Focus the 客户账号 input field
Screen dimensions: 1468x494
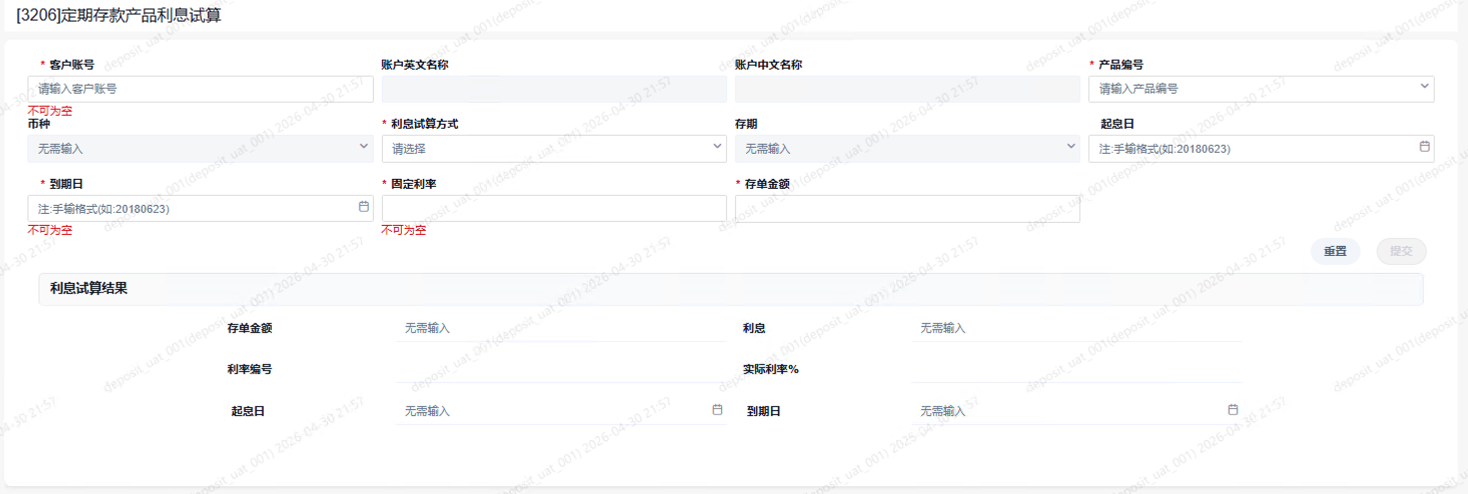tap(200, 89)
